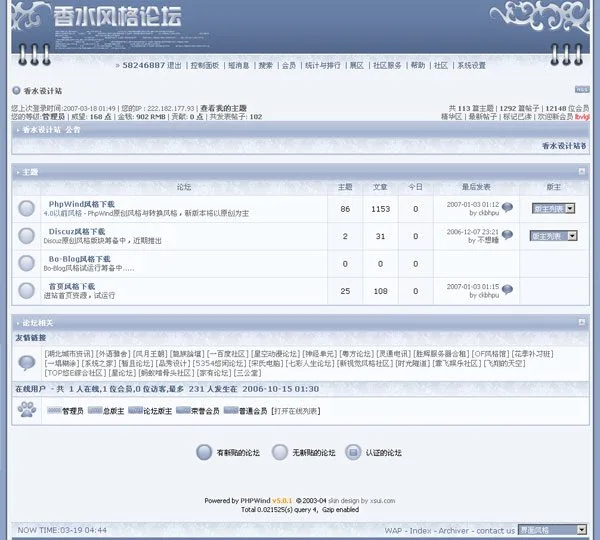Click the paw icon beside online users list
The image size is (600, 540).
click(x=27, y=409)
